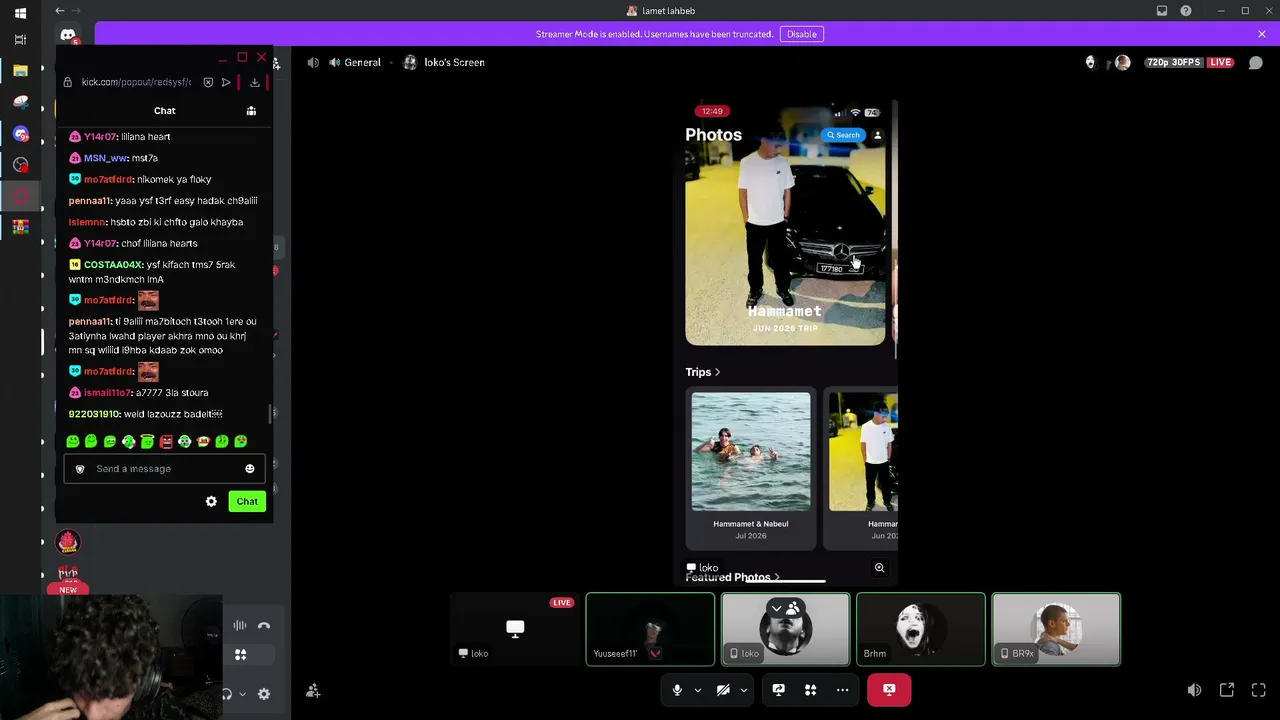Click username Islemnn in chat
The image size is (1280, 720).
87,222
